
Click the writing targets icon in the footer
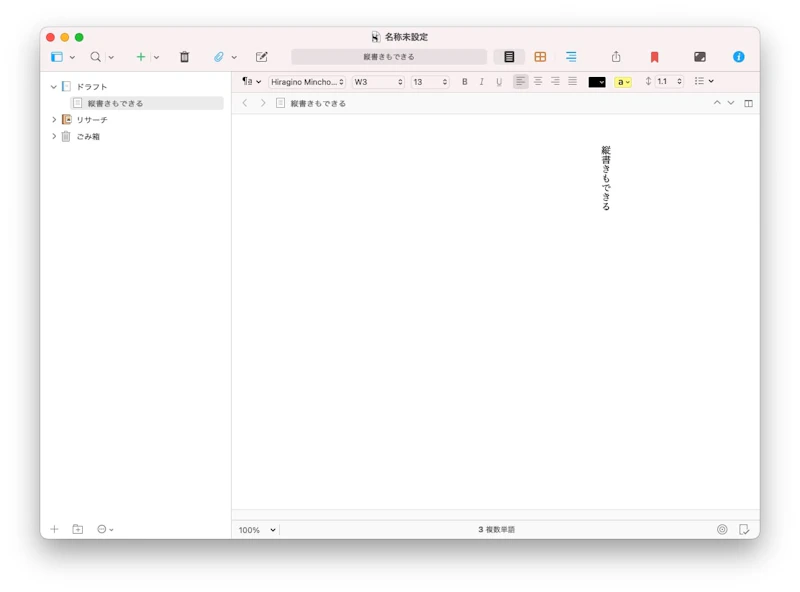[722, 529]
